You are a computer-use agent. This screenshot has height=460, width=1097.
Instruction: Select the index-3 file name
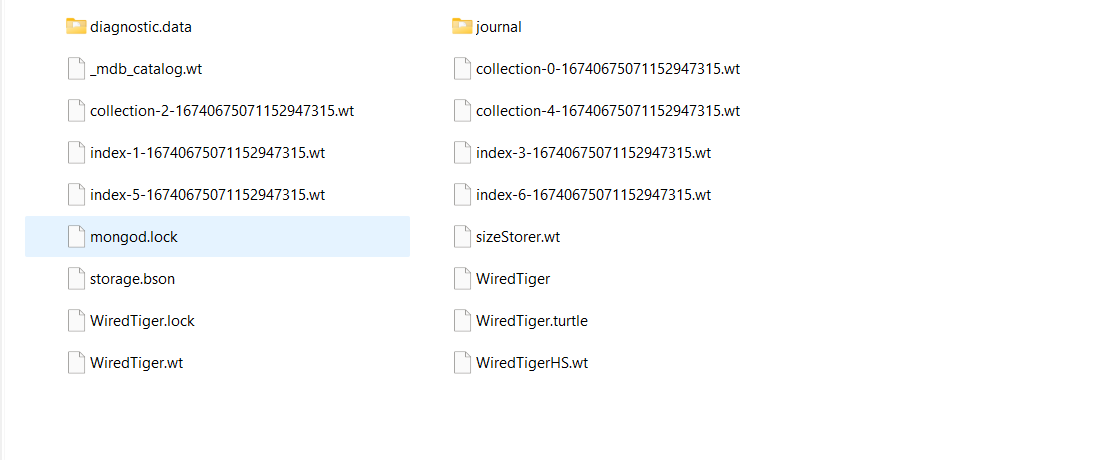593,153
